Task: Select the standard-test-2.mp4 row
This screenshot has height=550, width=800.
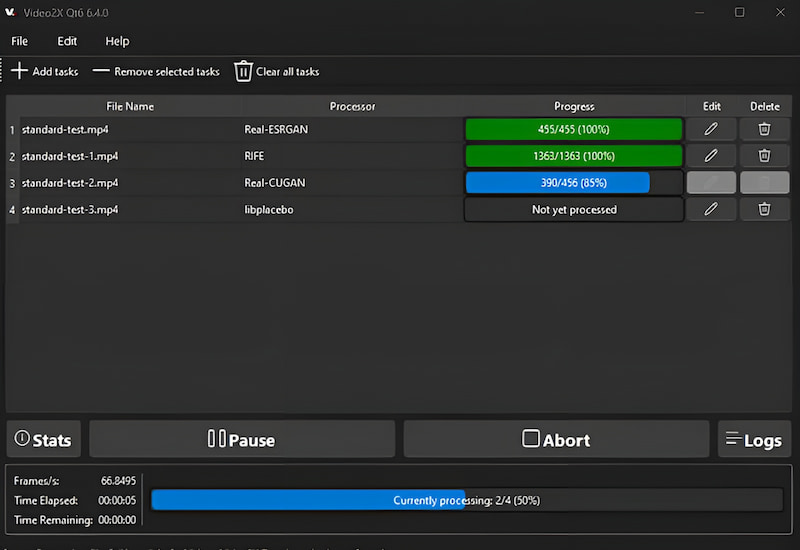Action: tap(70, 183)
